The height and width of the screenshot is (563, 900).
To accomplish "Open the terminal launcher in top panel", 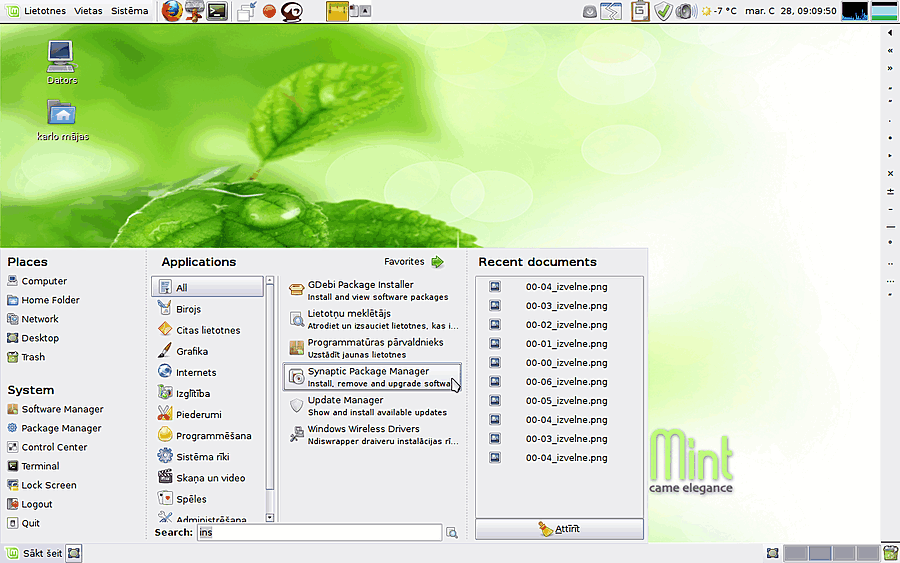I will click(217, 11).
